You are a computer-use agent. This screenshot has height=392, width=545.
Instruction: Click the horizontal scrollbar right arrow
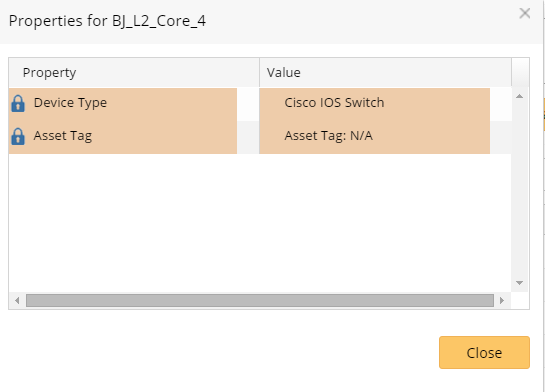[x=502, y=300]
